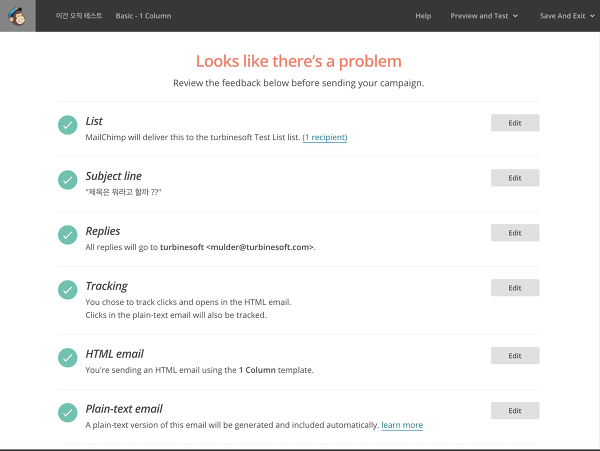This screenshot has width=600, height=451.
Task: Click the 'Subject line' section title
Action: (x=114, y=176)
